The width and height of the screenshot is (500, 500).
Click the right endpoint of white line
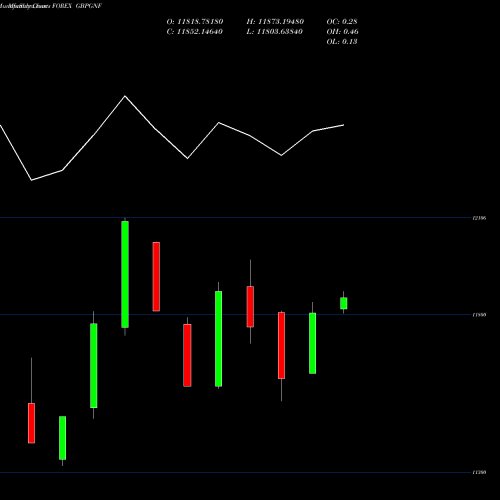click(x=344, y=125)
